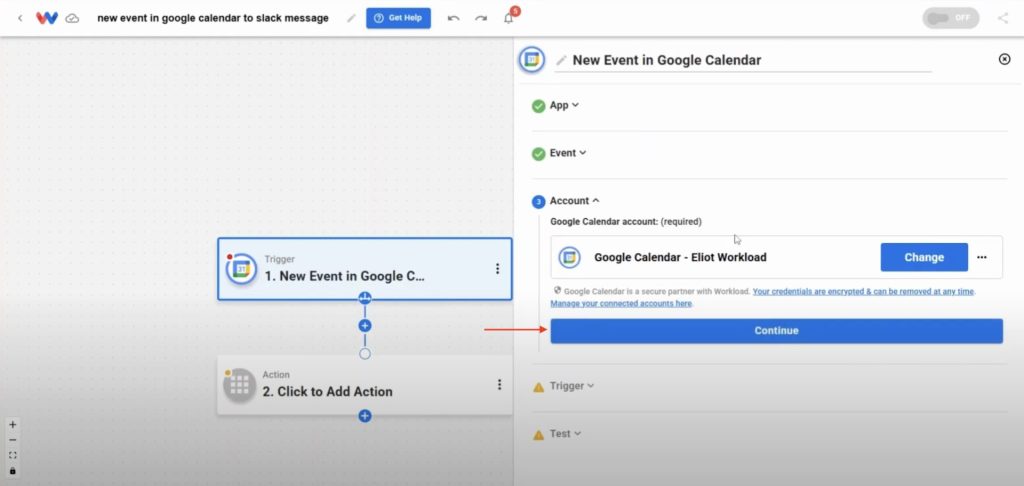Click the workflow name in the top bar
This screenshot has width=1024, height=486.
pos(213,18)
